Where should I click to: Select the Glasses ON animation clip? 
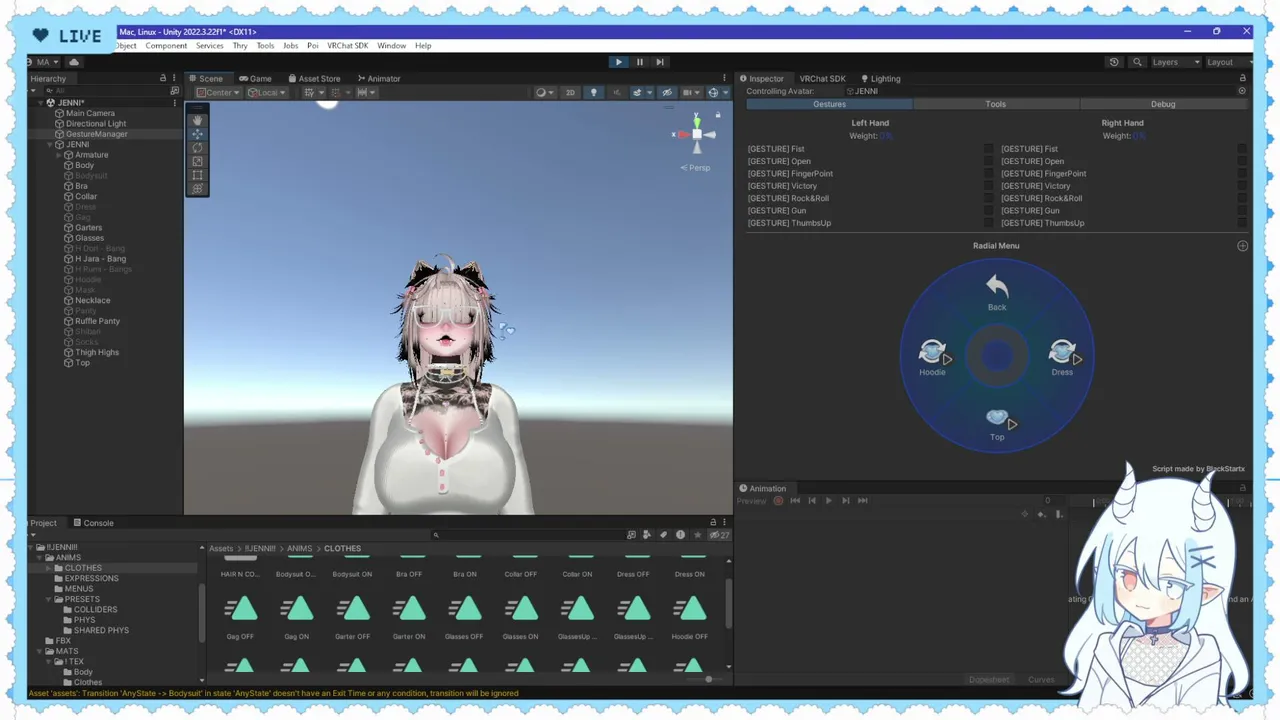(520, 615)
